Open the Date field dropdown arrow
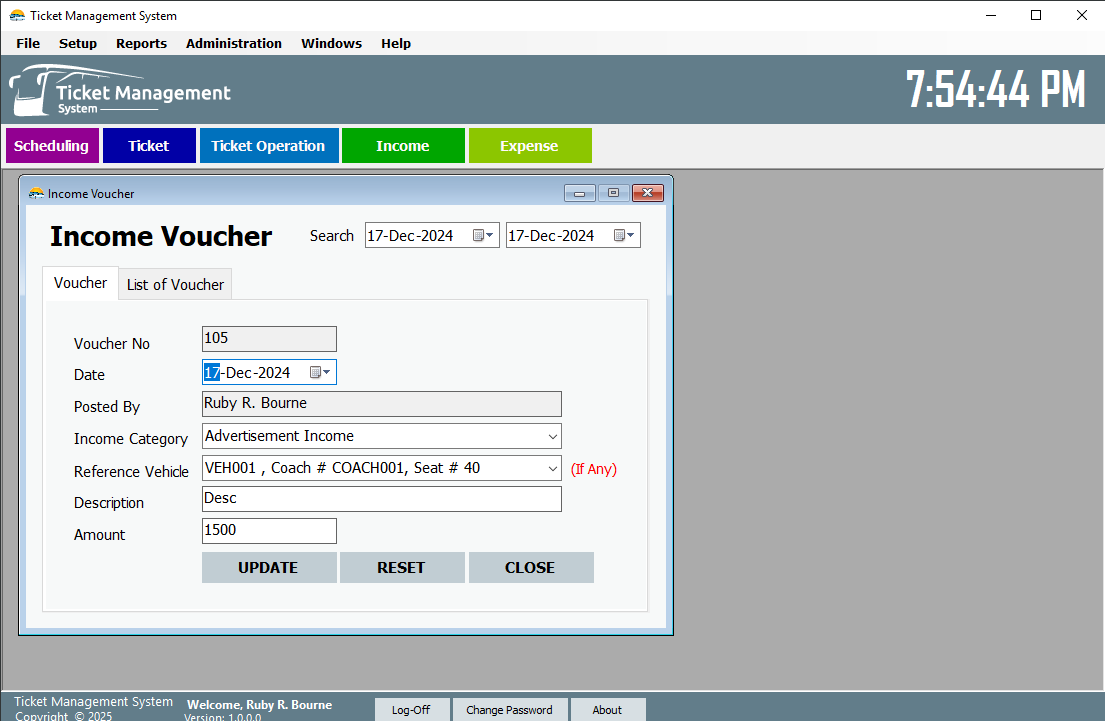The height and width of the screenshot is (721, 1105). pos(326,371)
